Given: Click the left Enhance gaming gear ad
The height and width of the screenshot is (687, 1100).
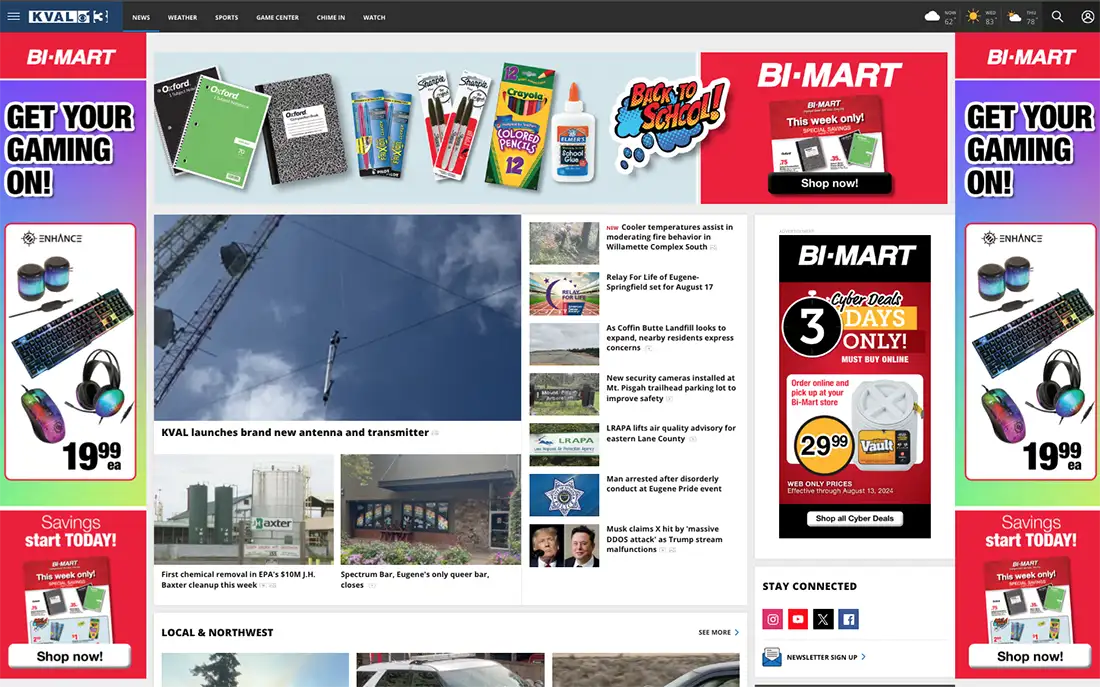Looking at the screenshot, I should (x=70, y=352).
